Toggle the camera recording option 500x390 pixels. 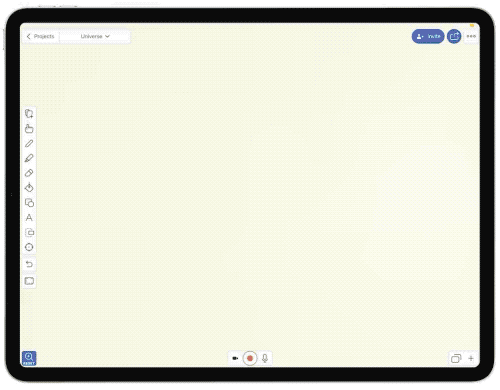(x=235, y=358)
